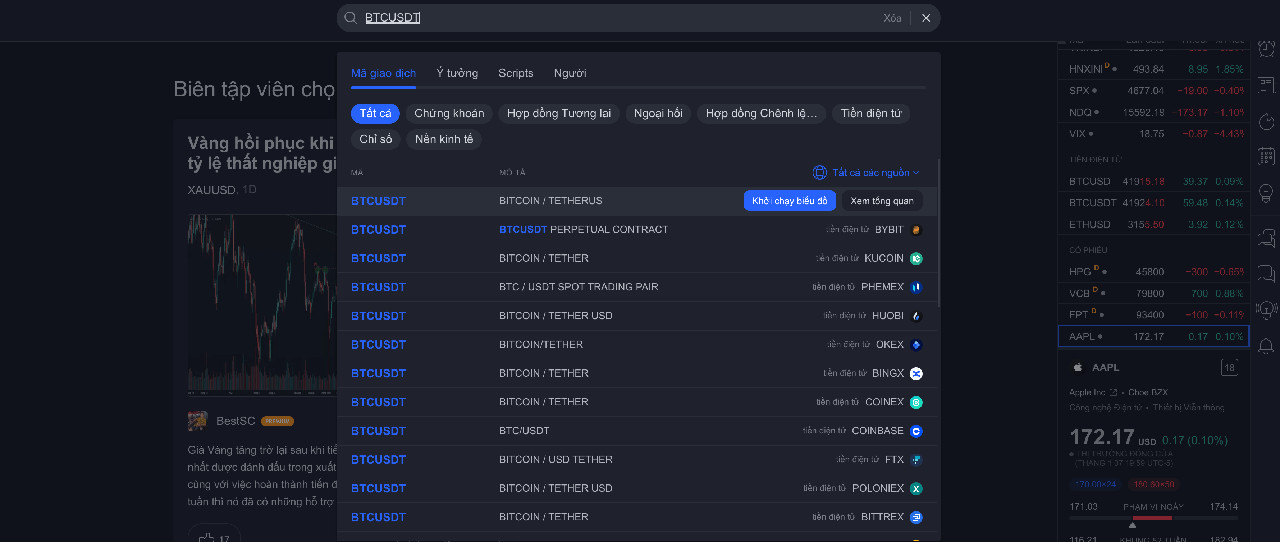Filter results by Tiền điện tử
The height and width of the screenshot is (542, 1280).
point(871,113)
